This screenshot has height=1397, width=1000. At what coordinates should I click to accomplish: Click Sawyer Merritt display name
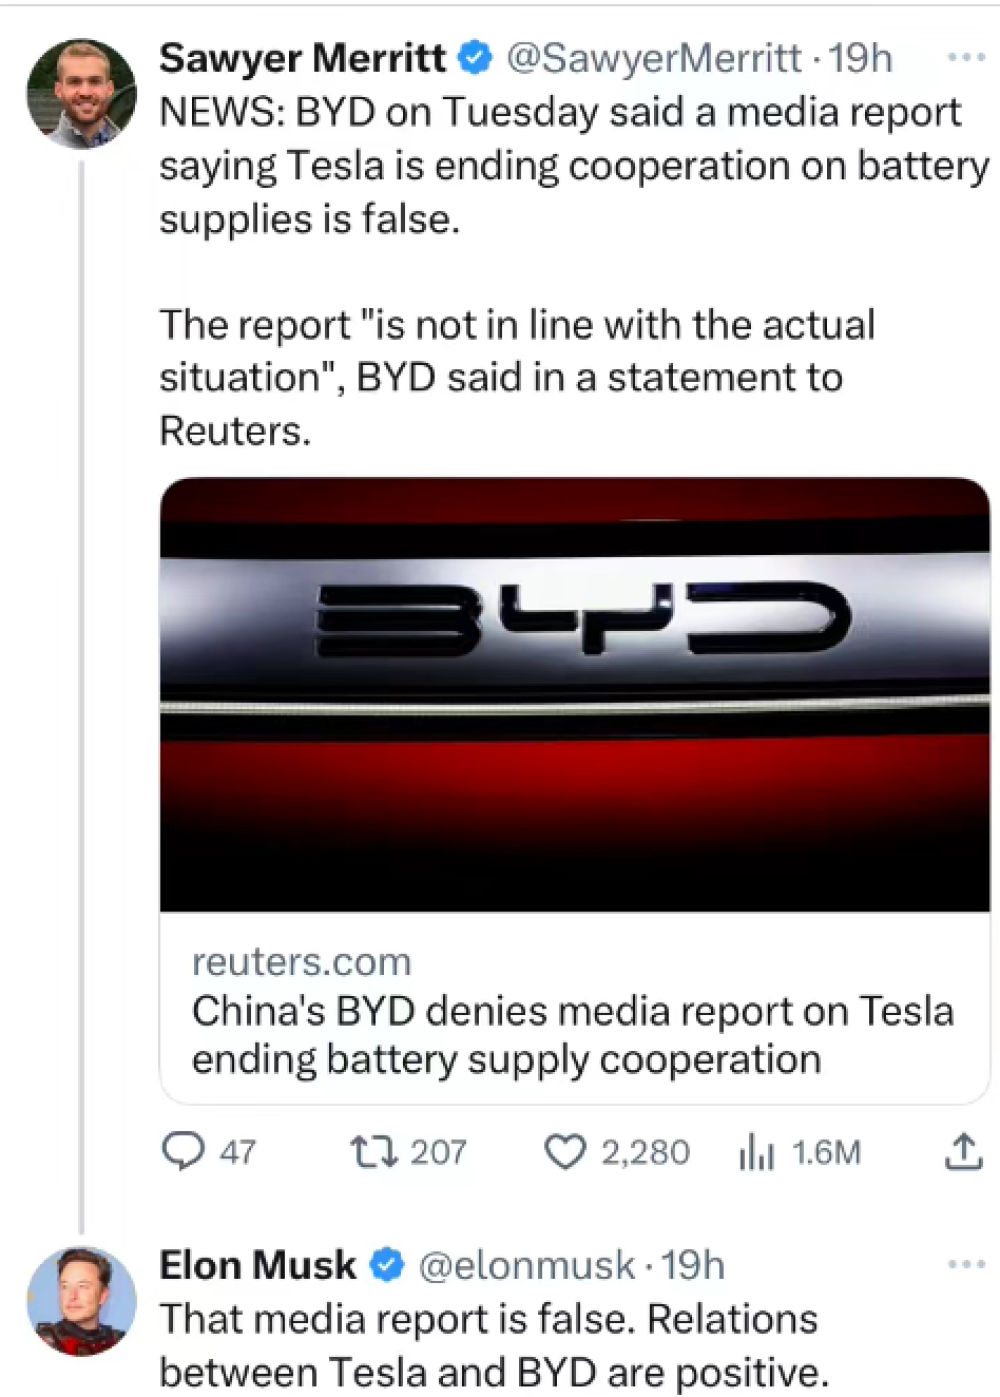coord(303,58)
